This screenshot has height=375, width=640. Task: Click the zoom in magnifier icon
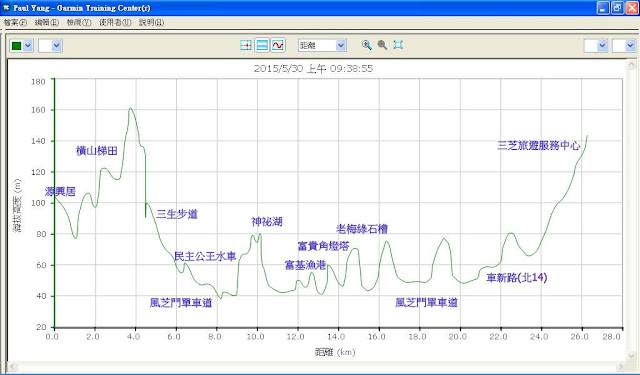pos(367,45)
